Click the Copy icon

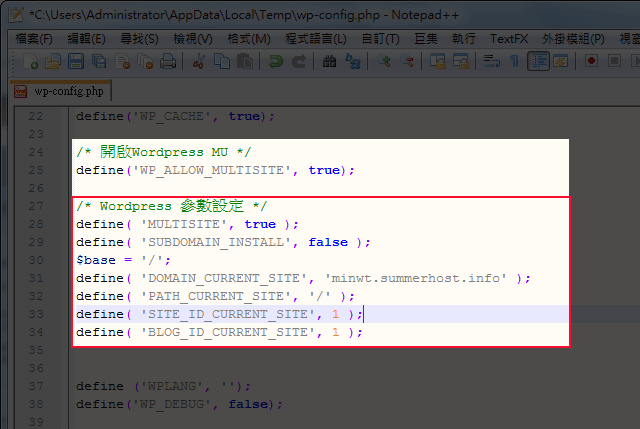(222, 62)
